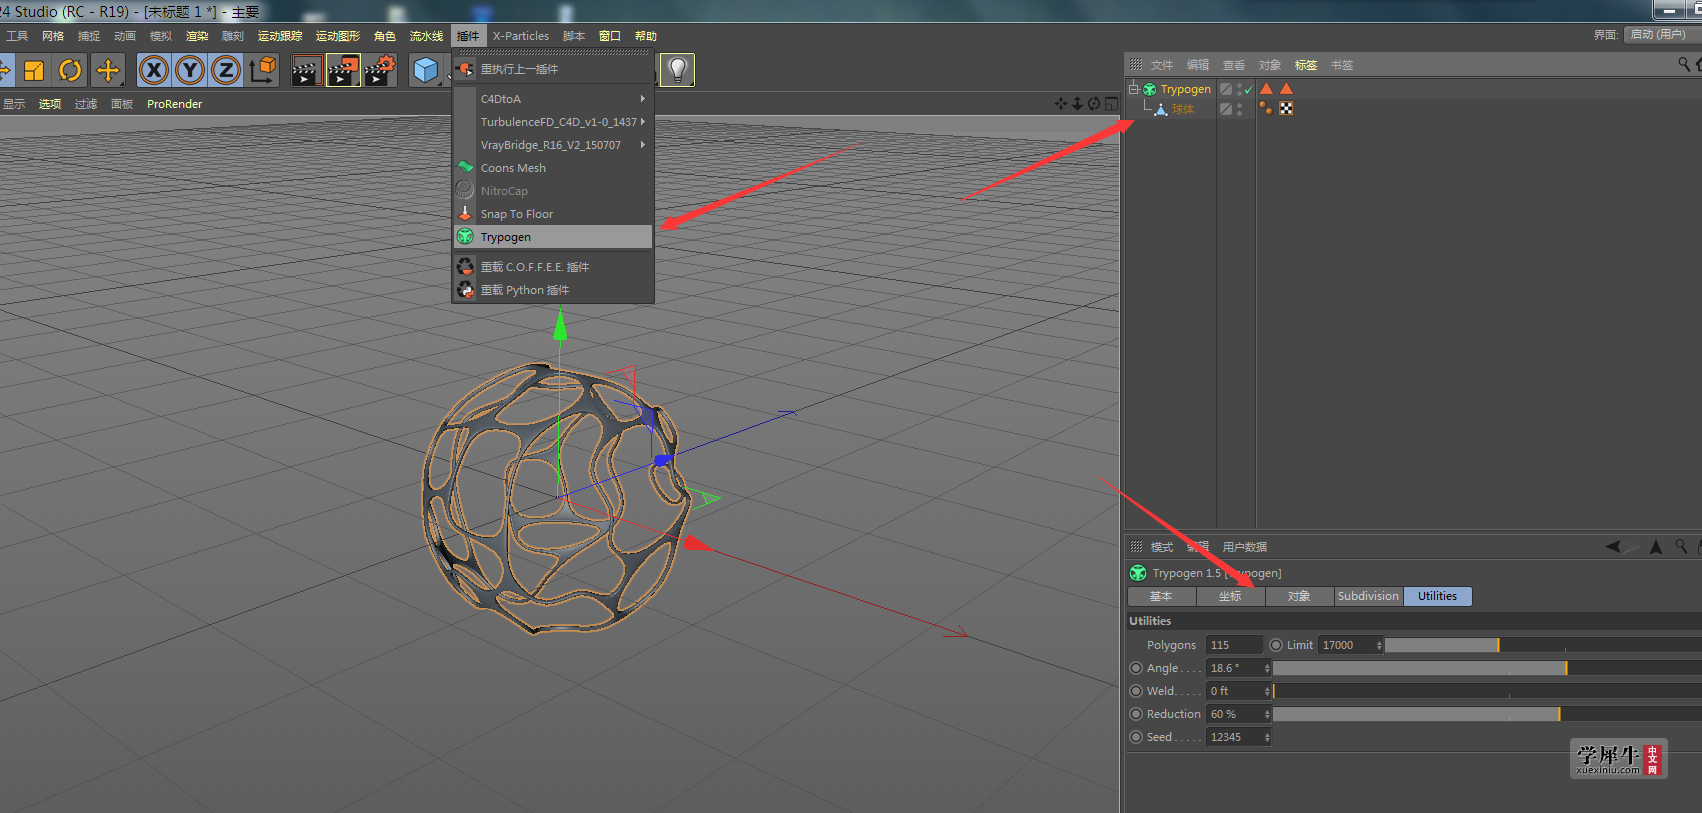1702x813 pixels.
Task: Toggle Trypogen layer box
Action: (x=1226, y=89)
